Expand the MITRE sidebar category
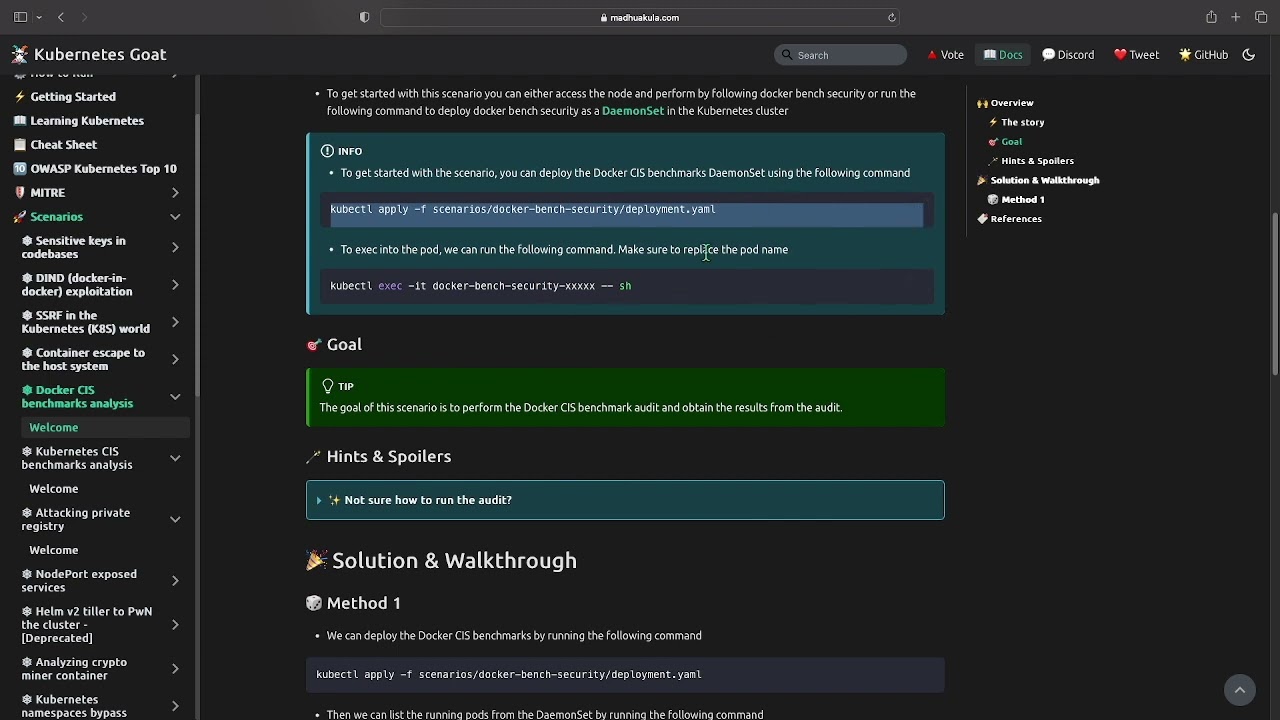This screenshot has width=1280, height=720. pyautogui.click(x=175, y=193)
